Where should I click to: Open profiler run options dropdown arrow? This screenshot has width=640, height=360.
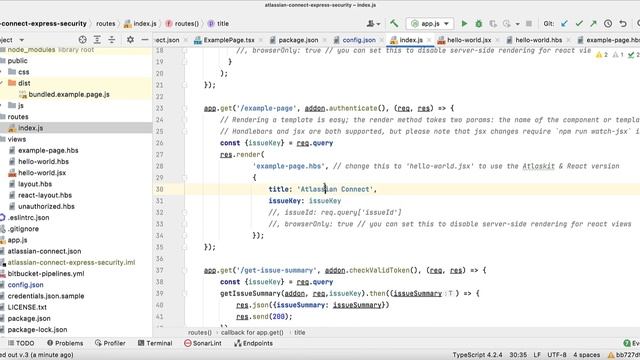click(517, 24)
